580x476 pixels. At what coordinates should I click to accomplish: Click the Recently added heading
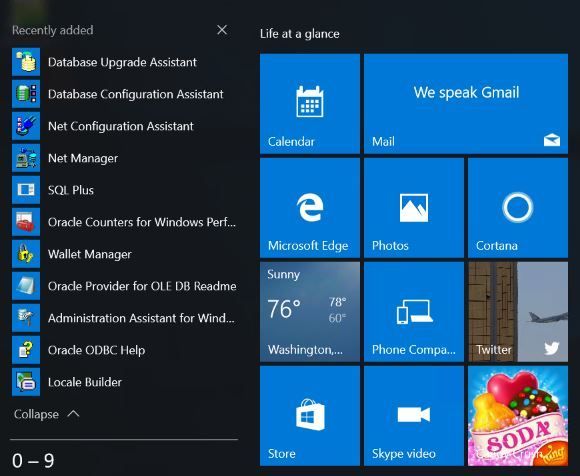(53, 30)
